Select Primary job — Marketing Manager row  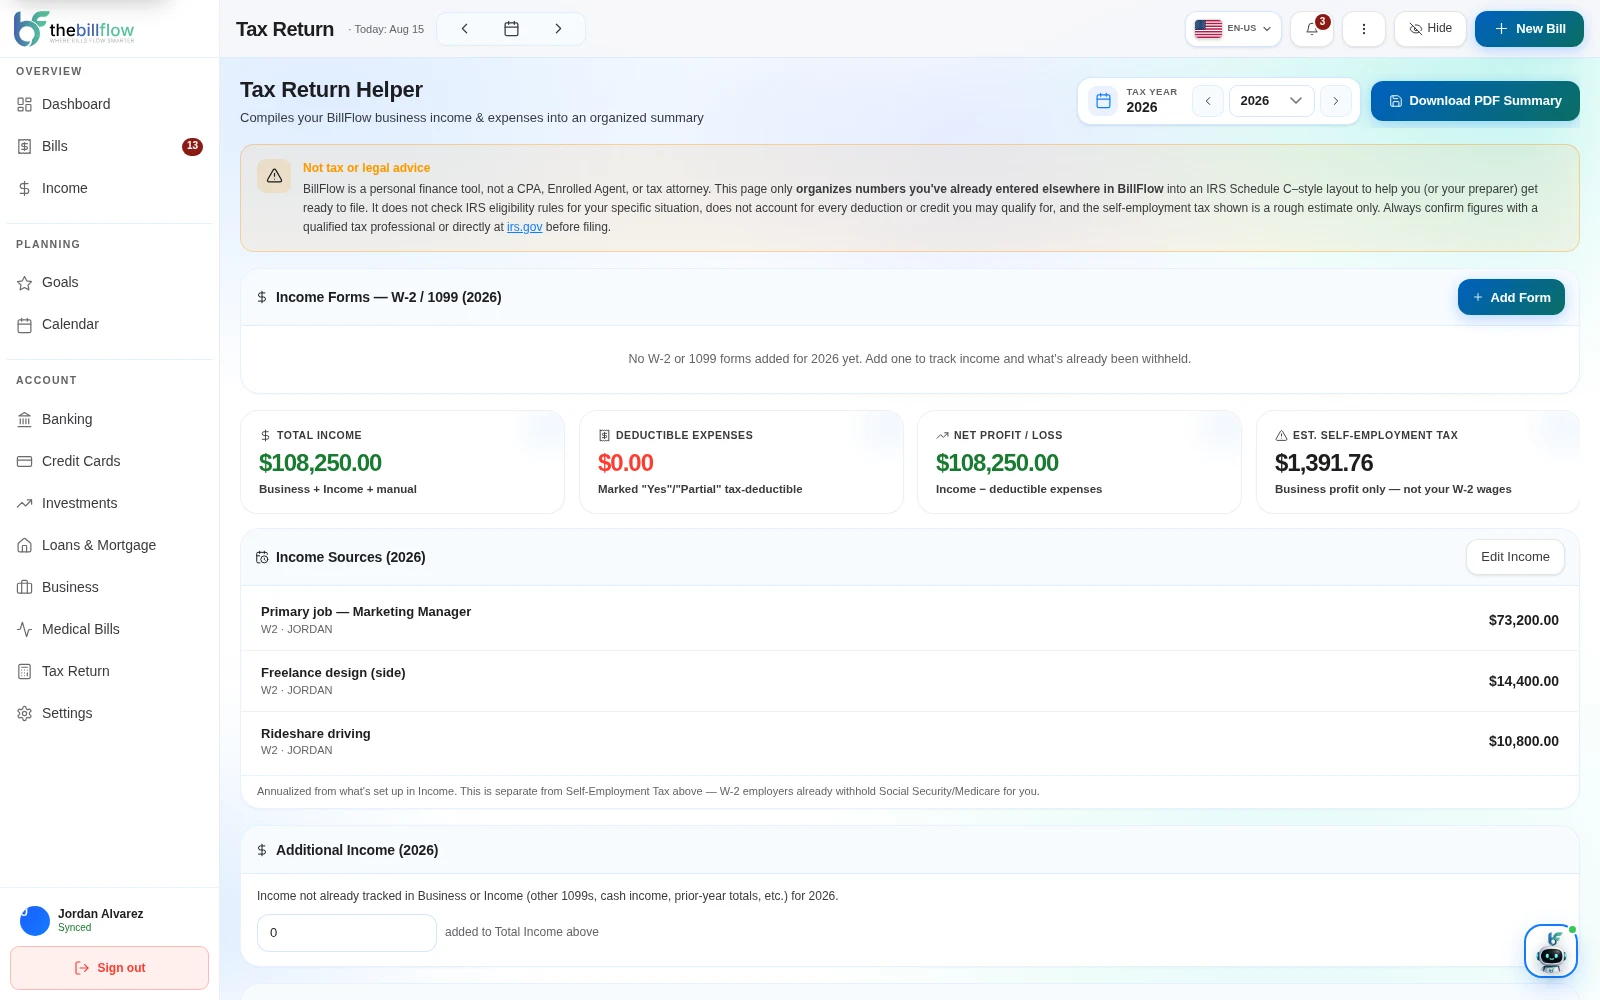909,620
